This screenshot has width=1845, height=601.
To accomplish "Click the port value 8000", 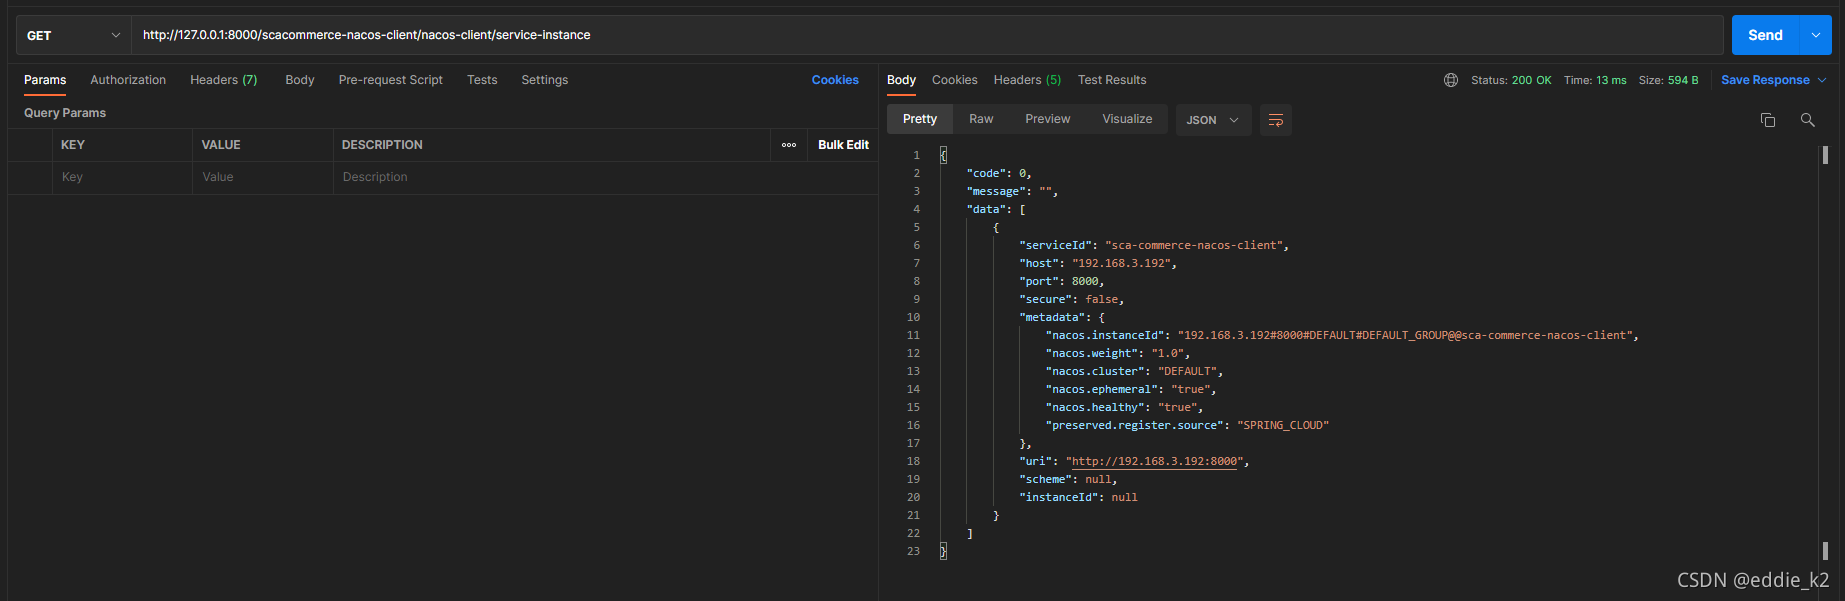I will click(x=1085, y=281).
